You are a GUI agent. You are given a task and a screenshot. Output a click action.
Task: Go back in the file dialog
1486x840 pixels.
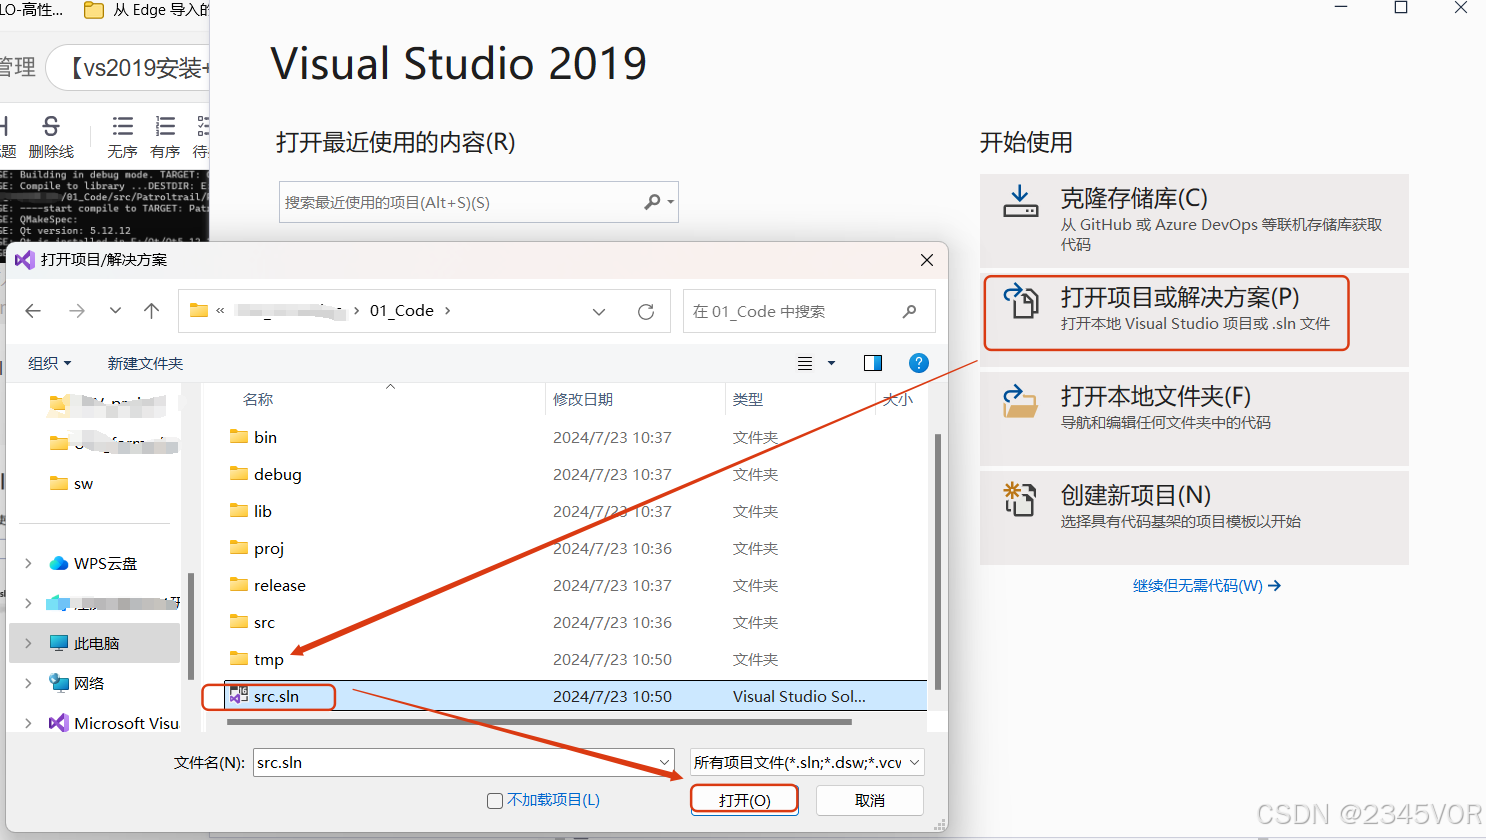pyautogui.click(x=33, y=311)
